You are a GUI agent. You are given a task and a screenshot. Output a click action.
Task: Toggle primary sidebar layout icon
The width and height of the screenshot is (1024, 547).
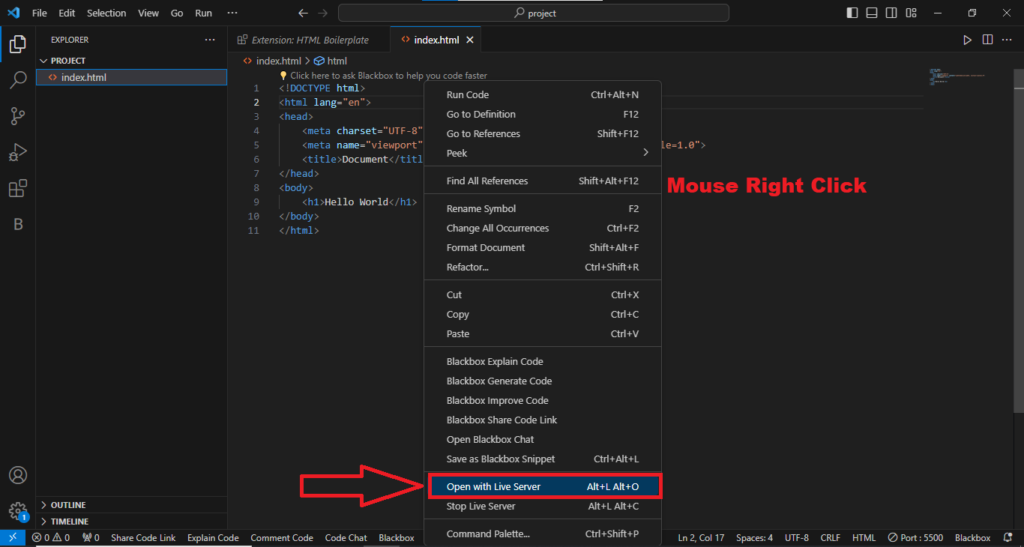[852, 13]
